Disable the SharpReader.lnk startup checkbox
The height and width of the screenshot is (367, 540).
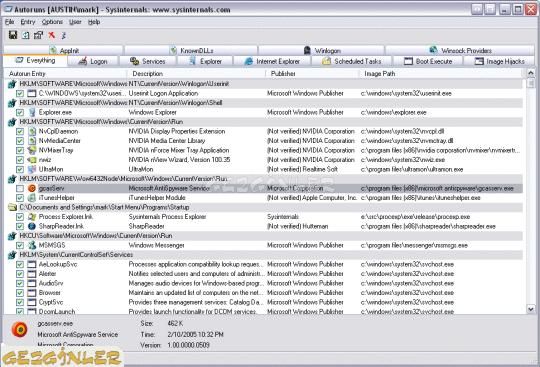tap(20, 226)
